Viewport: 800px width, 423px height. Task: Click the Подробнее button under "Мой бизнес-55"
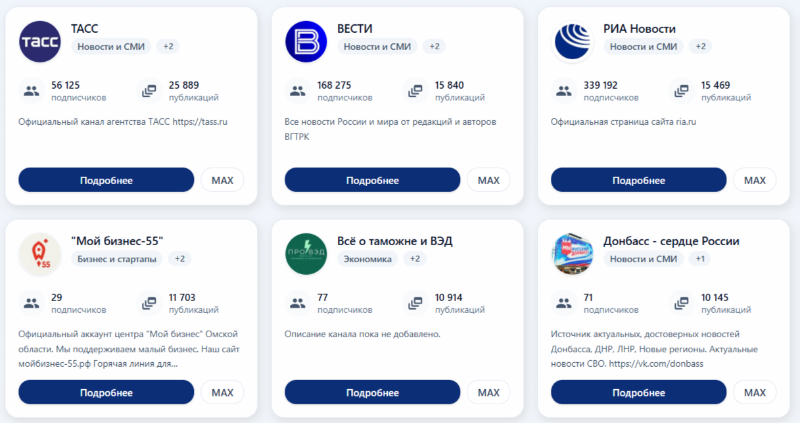point(106,392)
